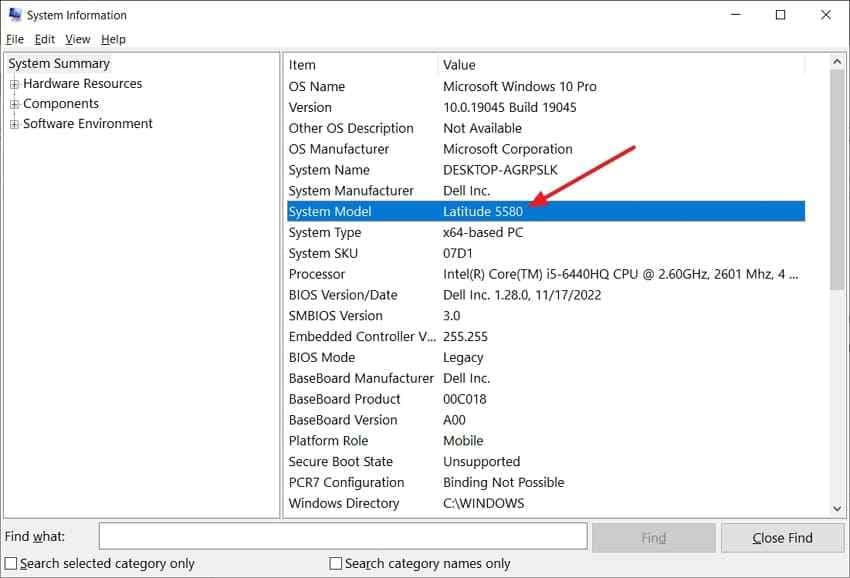Viewport: 850px width, 578px height.
Task: Click the C:\WINDOWS value
Action: pyautogui.click(x=484, y=503)
